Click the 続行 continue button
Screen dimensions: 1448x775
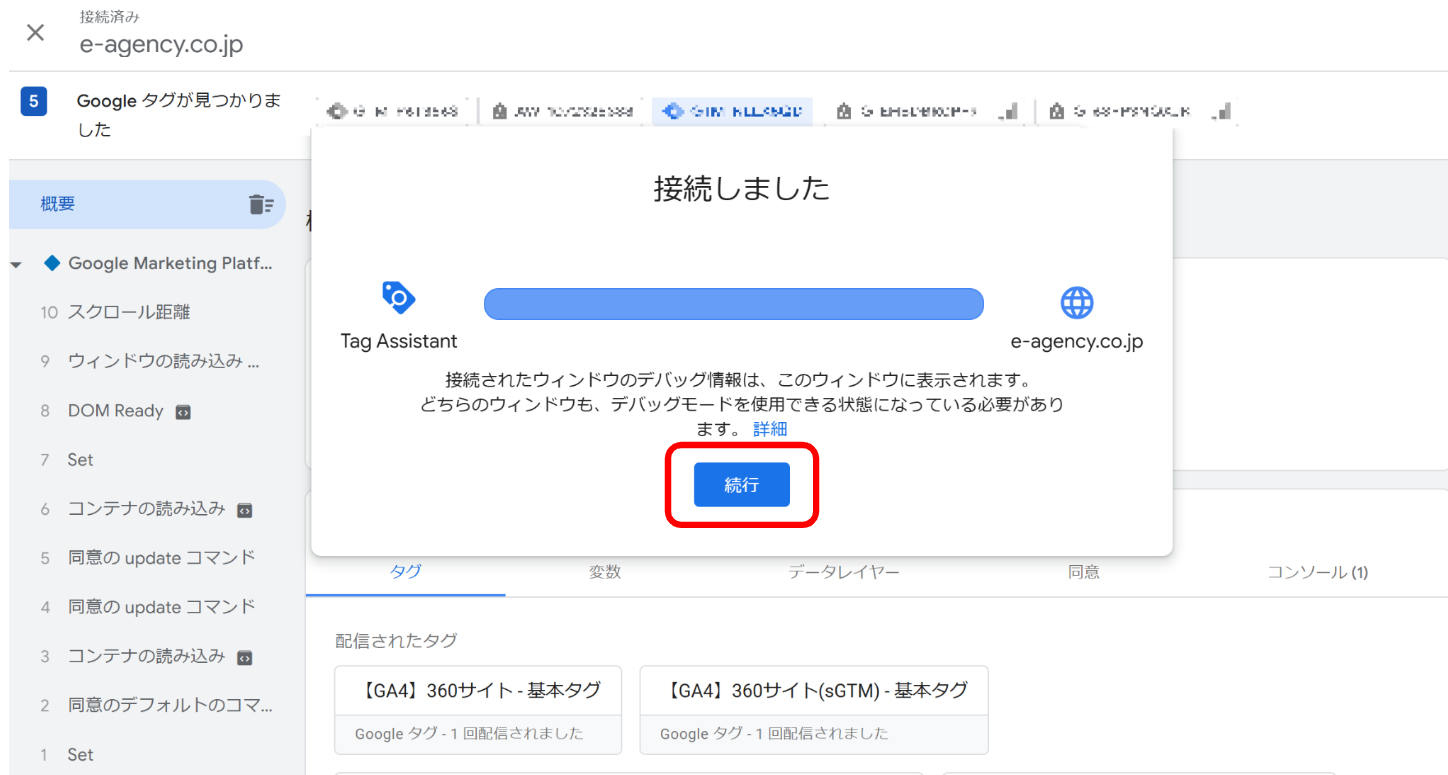click(x=742, y=485)
